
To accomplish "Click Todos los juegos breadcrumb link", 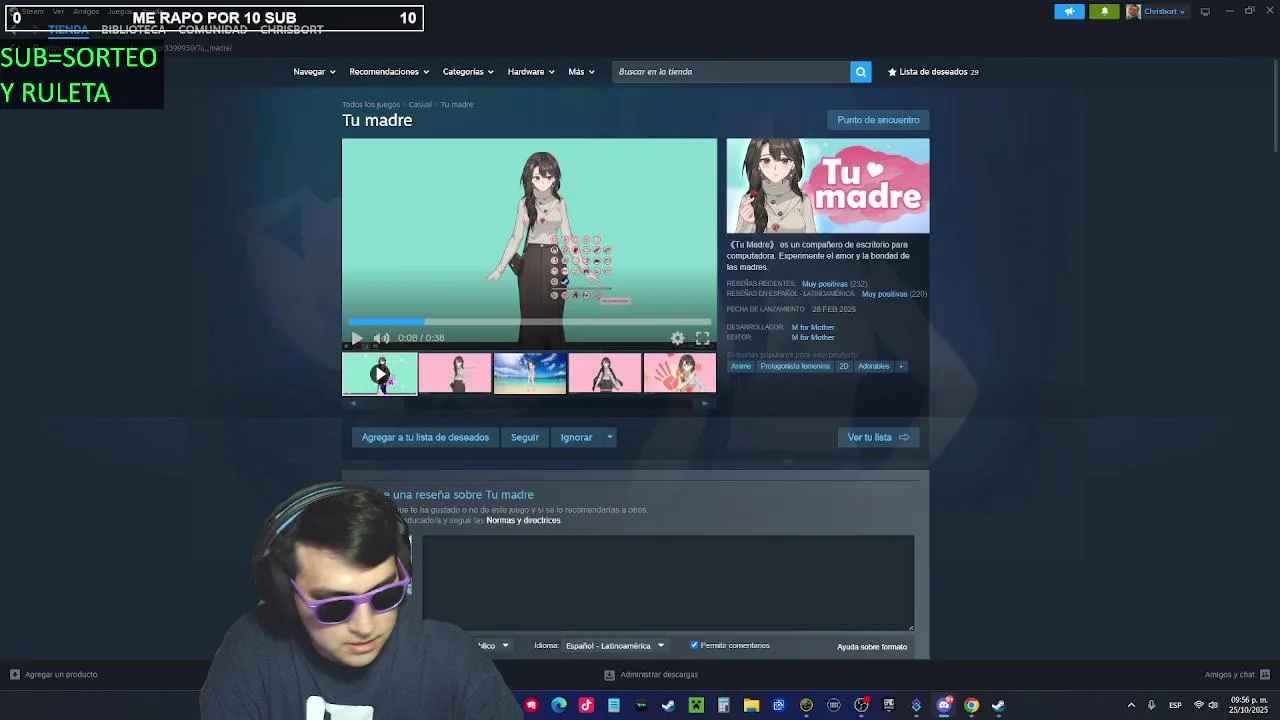I will (370, 104).
